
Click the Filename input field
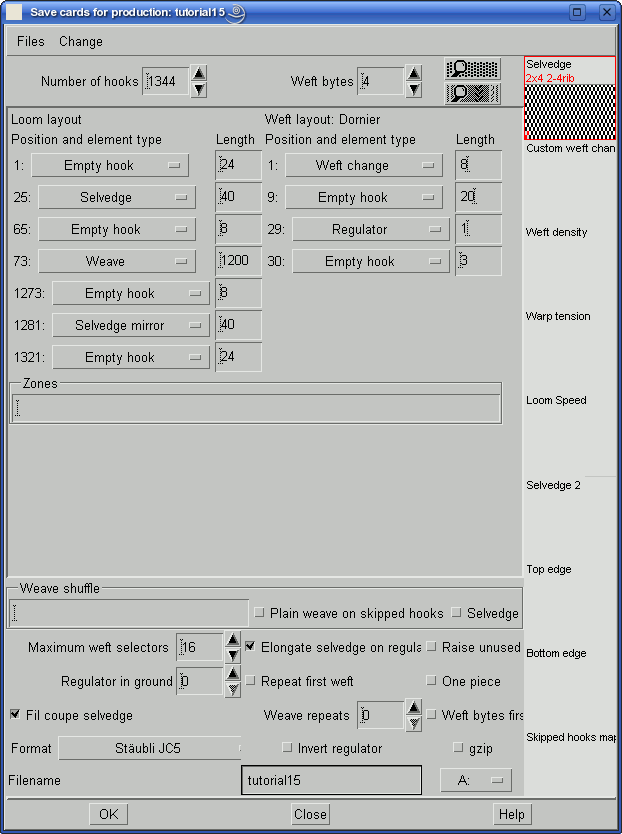tap(331, 780)
